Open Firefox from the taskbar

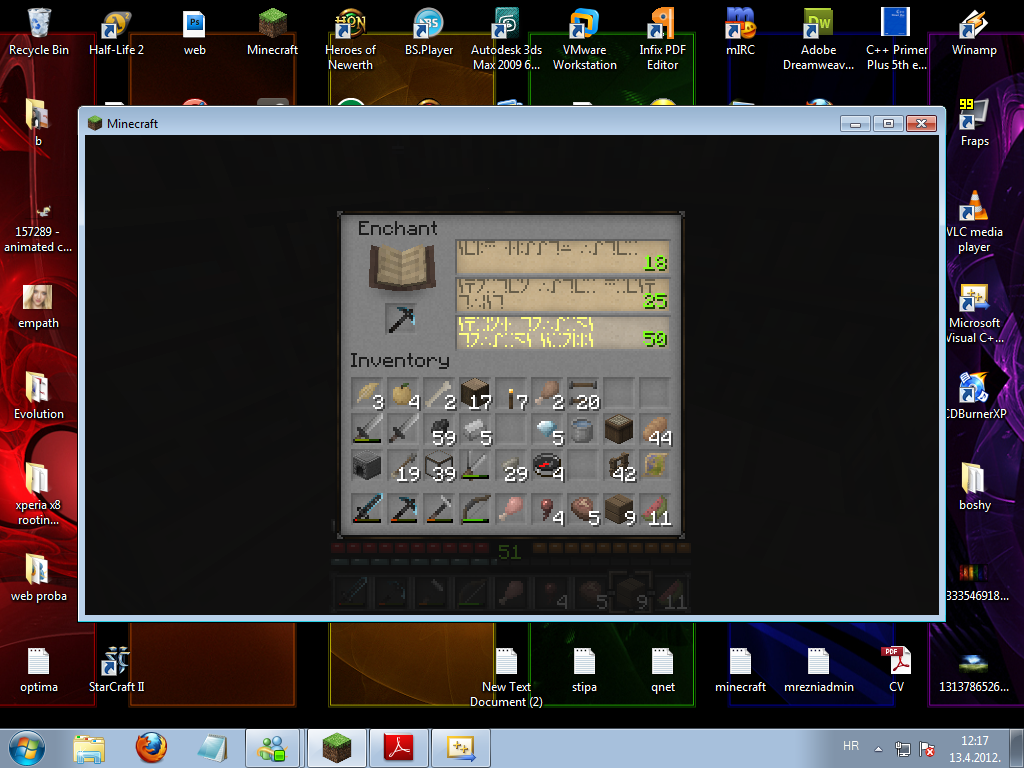tap(151, 748)
